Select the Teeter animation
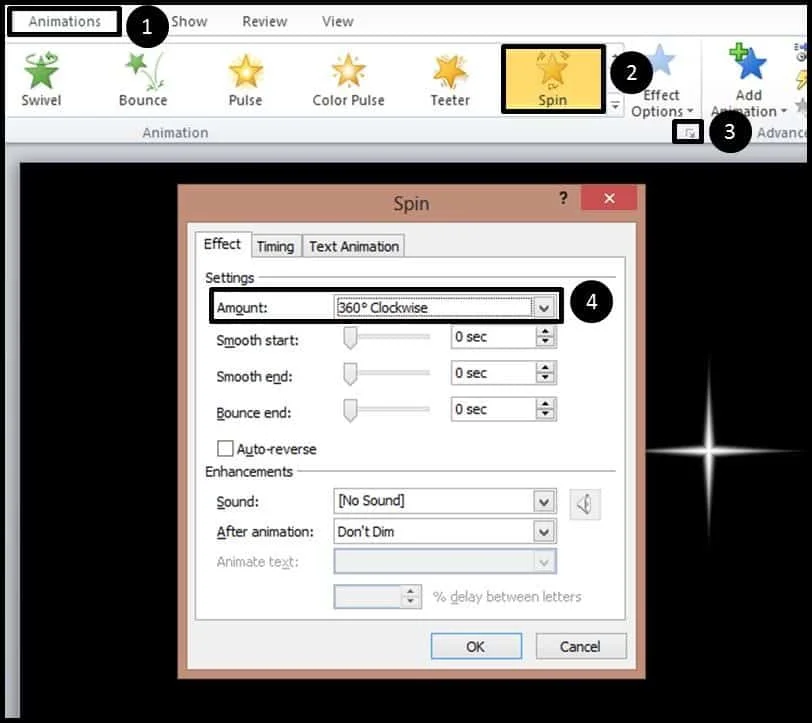 coord(450,79)
